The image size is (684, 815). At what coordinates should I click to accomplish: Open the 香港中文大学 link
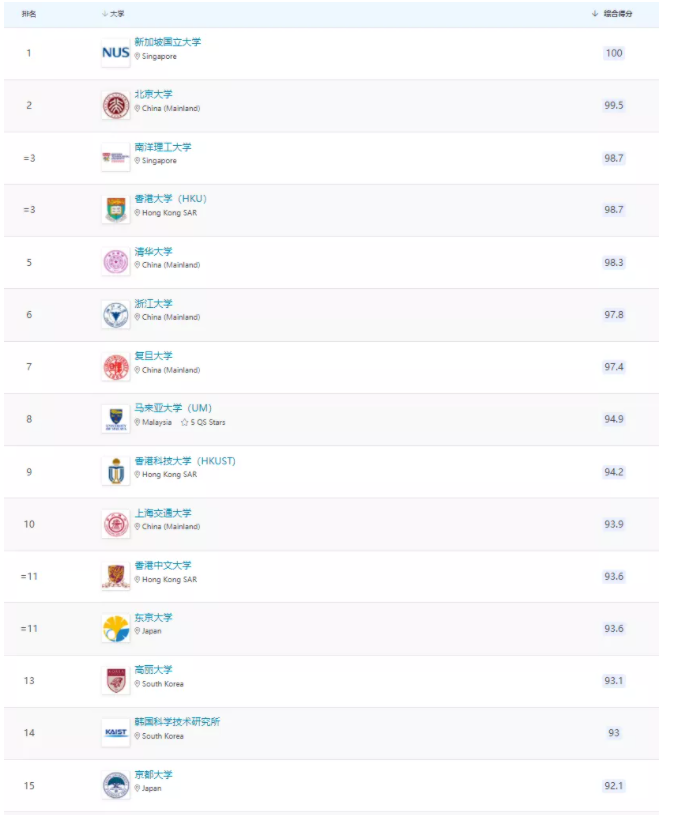click(163, 566)
